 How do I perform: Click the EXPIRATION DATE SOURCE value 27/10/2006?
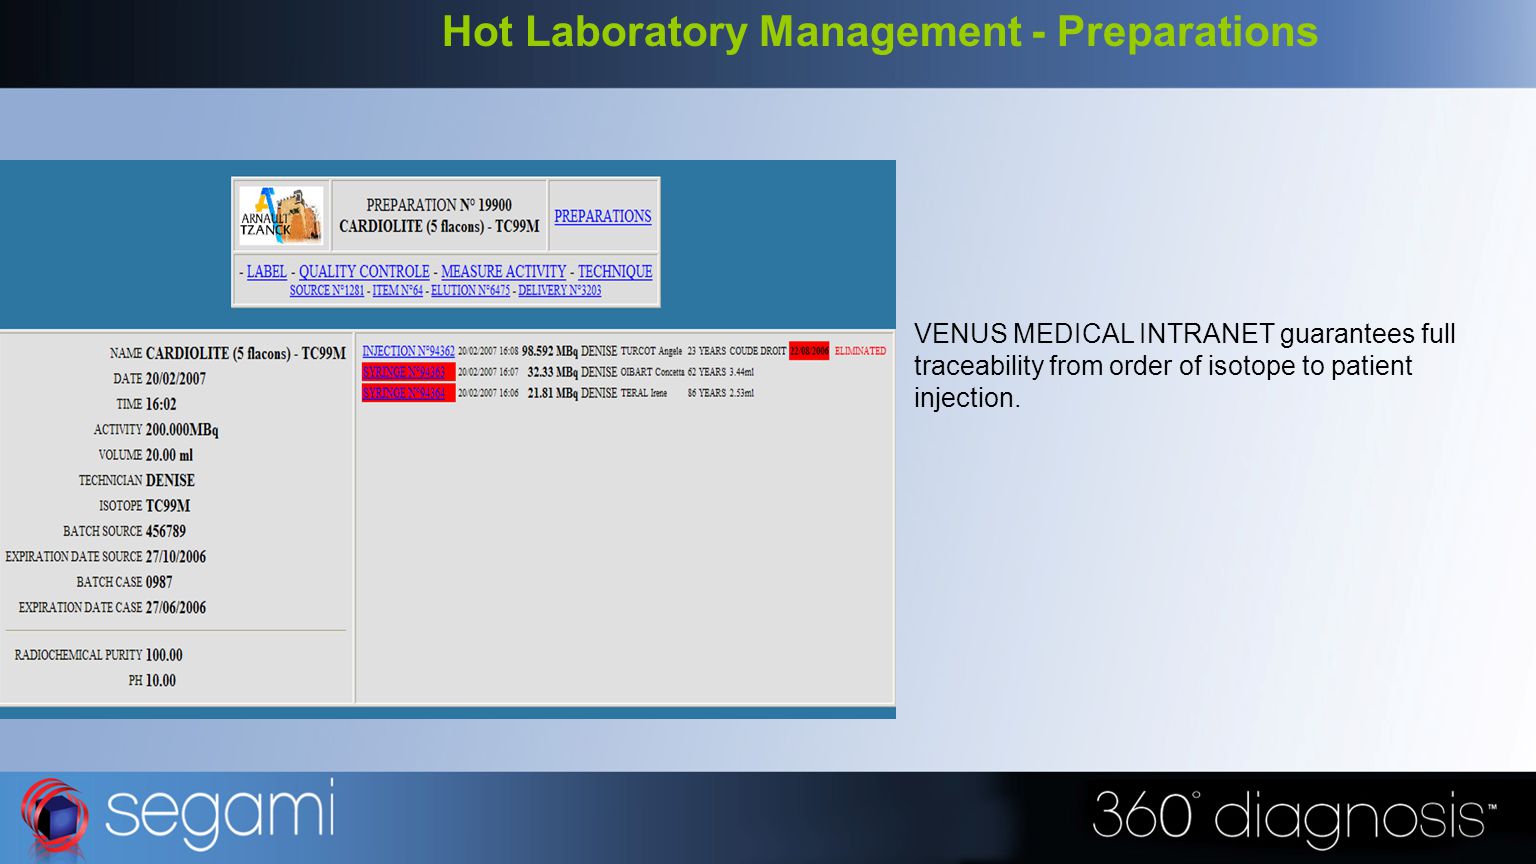coord(176,557)
